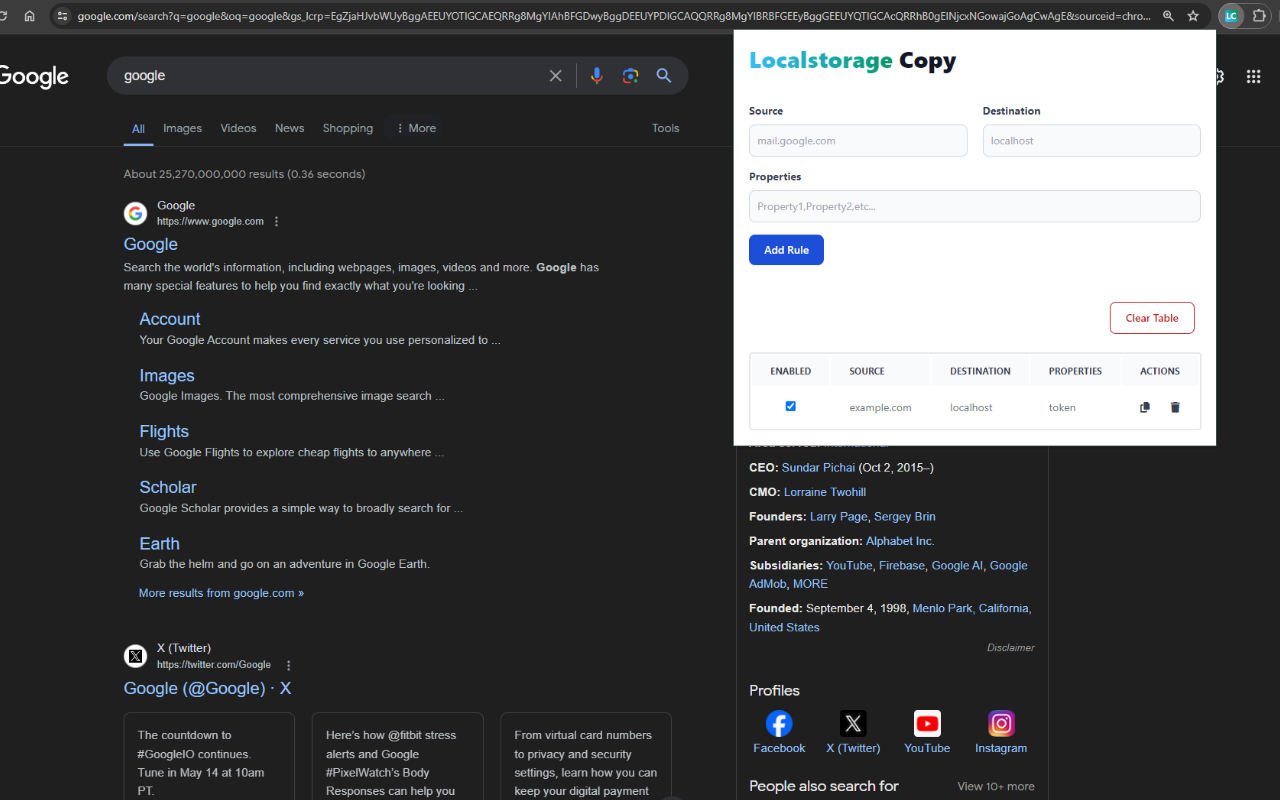Click the Clear Table button

(1152, 317)
